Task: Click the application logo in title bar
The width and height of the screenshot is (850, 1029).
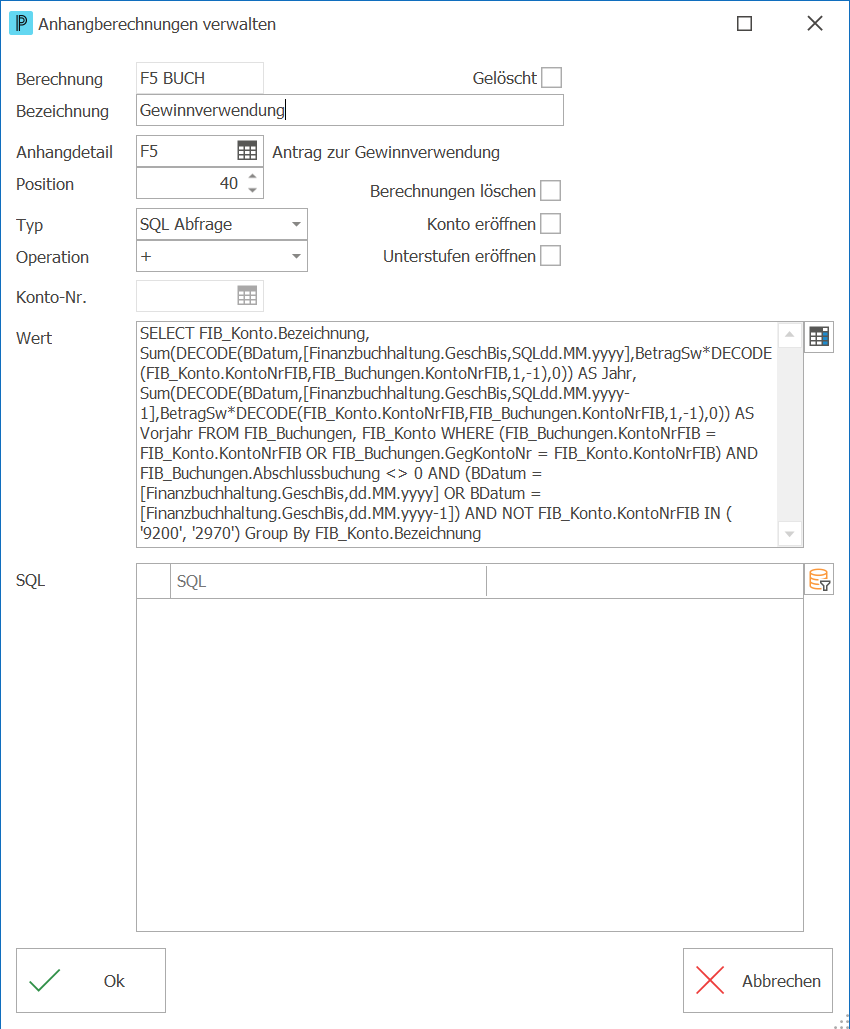Action: tap(21, 24)
